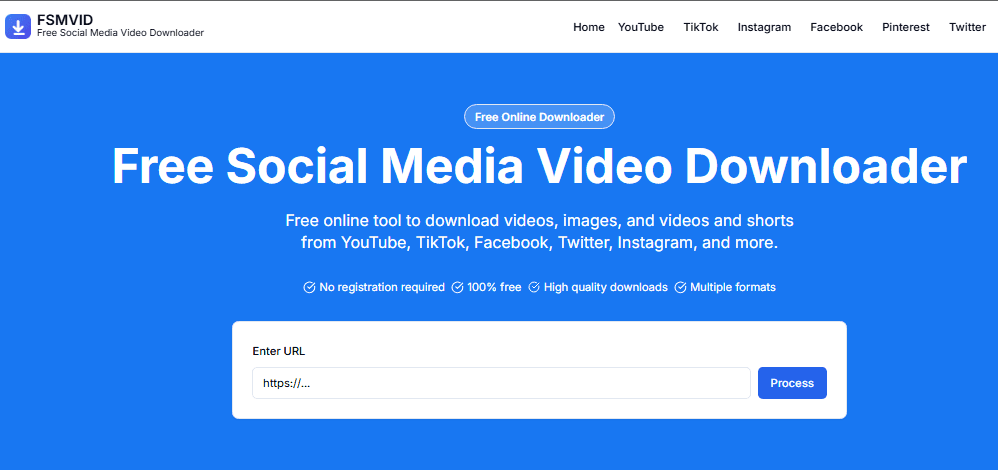Click the checkmark icon beside 100% free
The width and height of the screenshot is (998, 470).
457,287
